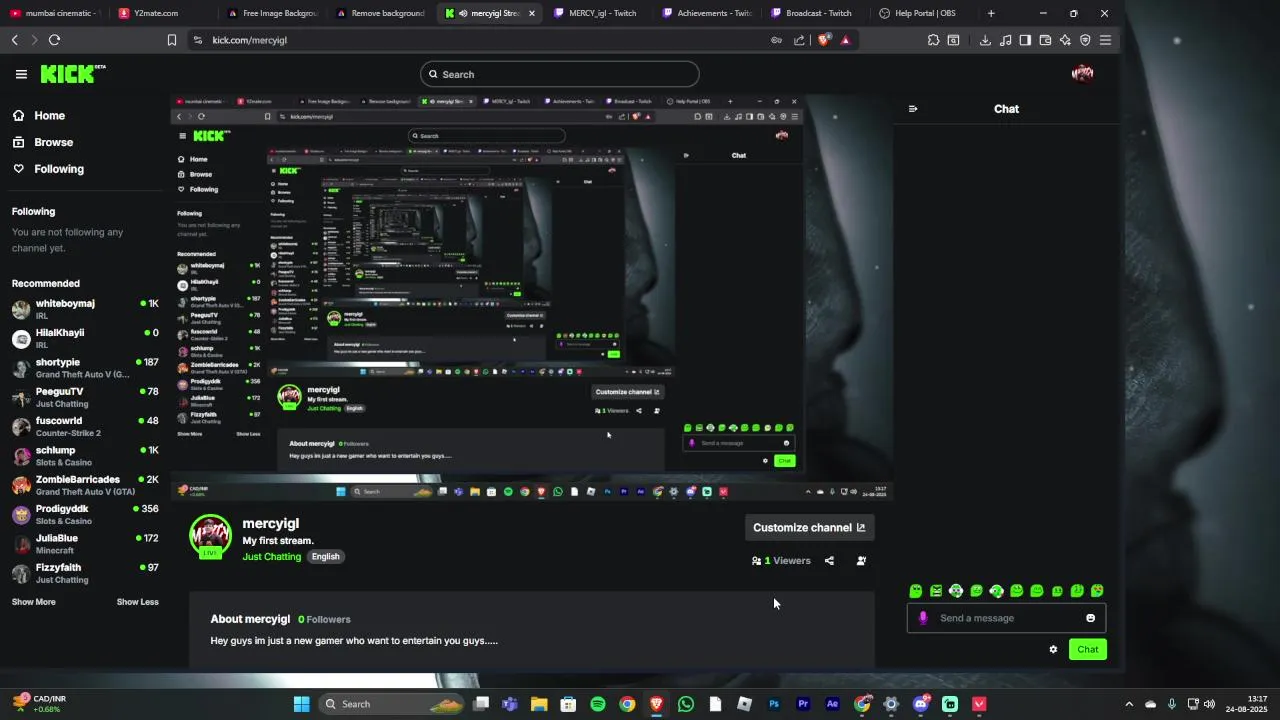Click Customize channel button
This screenshot has width=1280, height=720.
tap(809, 528)
